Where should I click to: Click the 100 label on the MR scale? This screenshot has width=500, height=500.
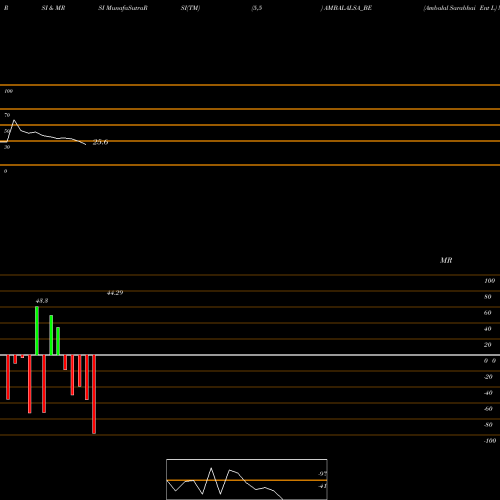pos(489,281)
